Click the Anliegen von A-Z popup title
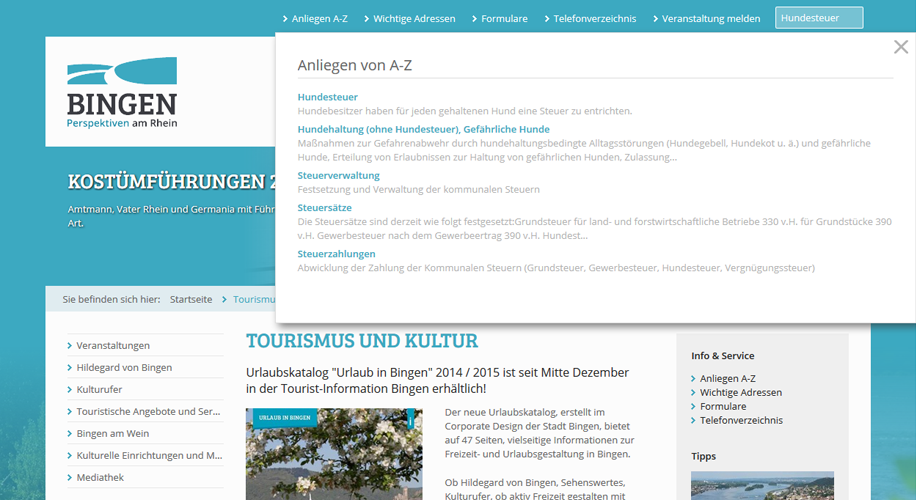Viewport: 916px width, 500px height. click(355, 65)
